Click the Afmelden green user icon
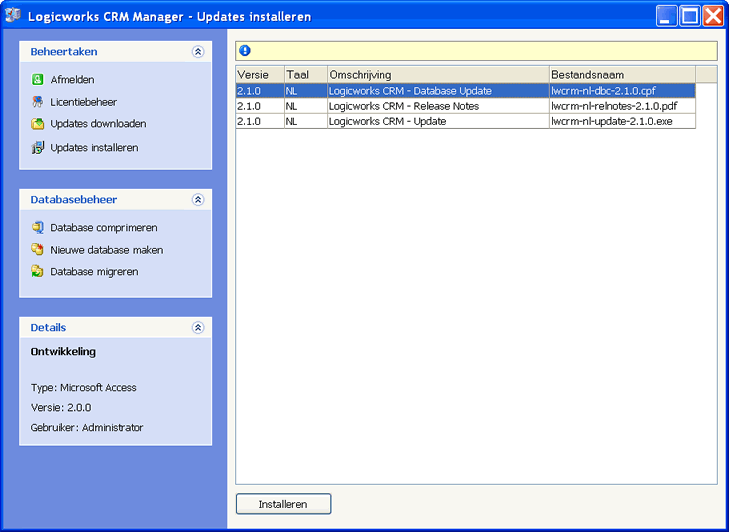729x532 pixels. 38,80
